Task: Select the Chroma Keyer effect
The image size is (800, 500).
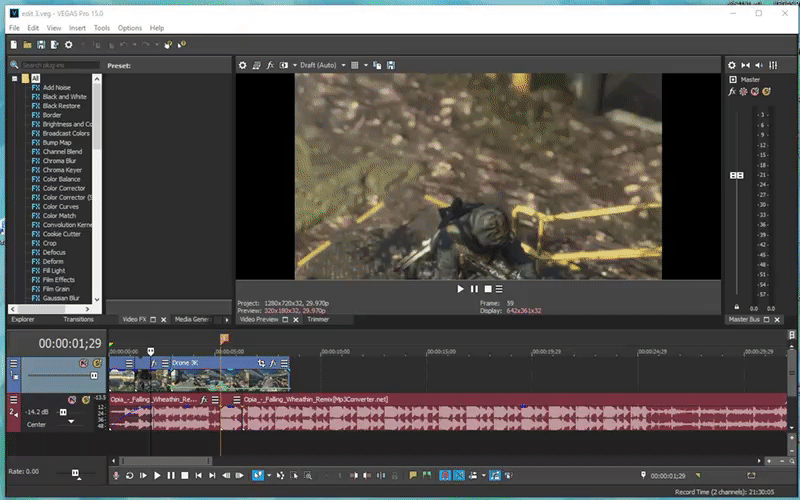Action: pyautogui.click(x=62, y=170)
